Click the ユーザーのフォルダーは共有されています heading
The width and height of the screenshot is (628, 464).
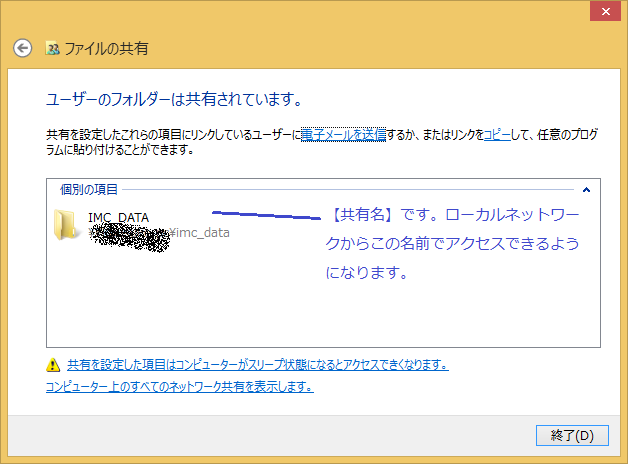[x=174, y=100]
